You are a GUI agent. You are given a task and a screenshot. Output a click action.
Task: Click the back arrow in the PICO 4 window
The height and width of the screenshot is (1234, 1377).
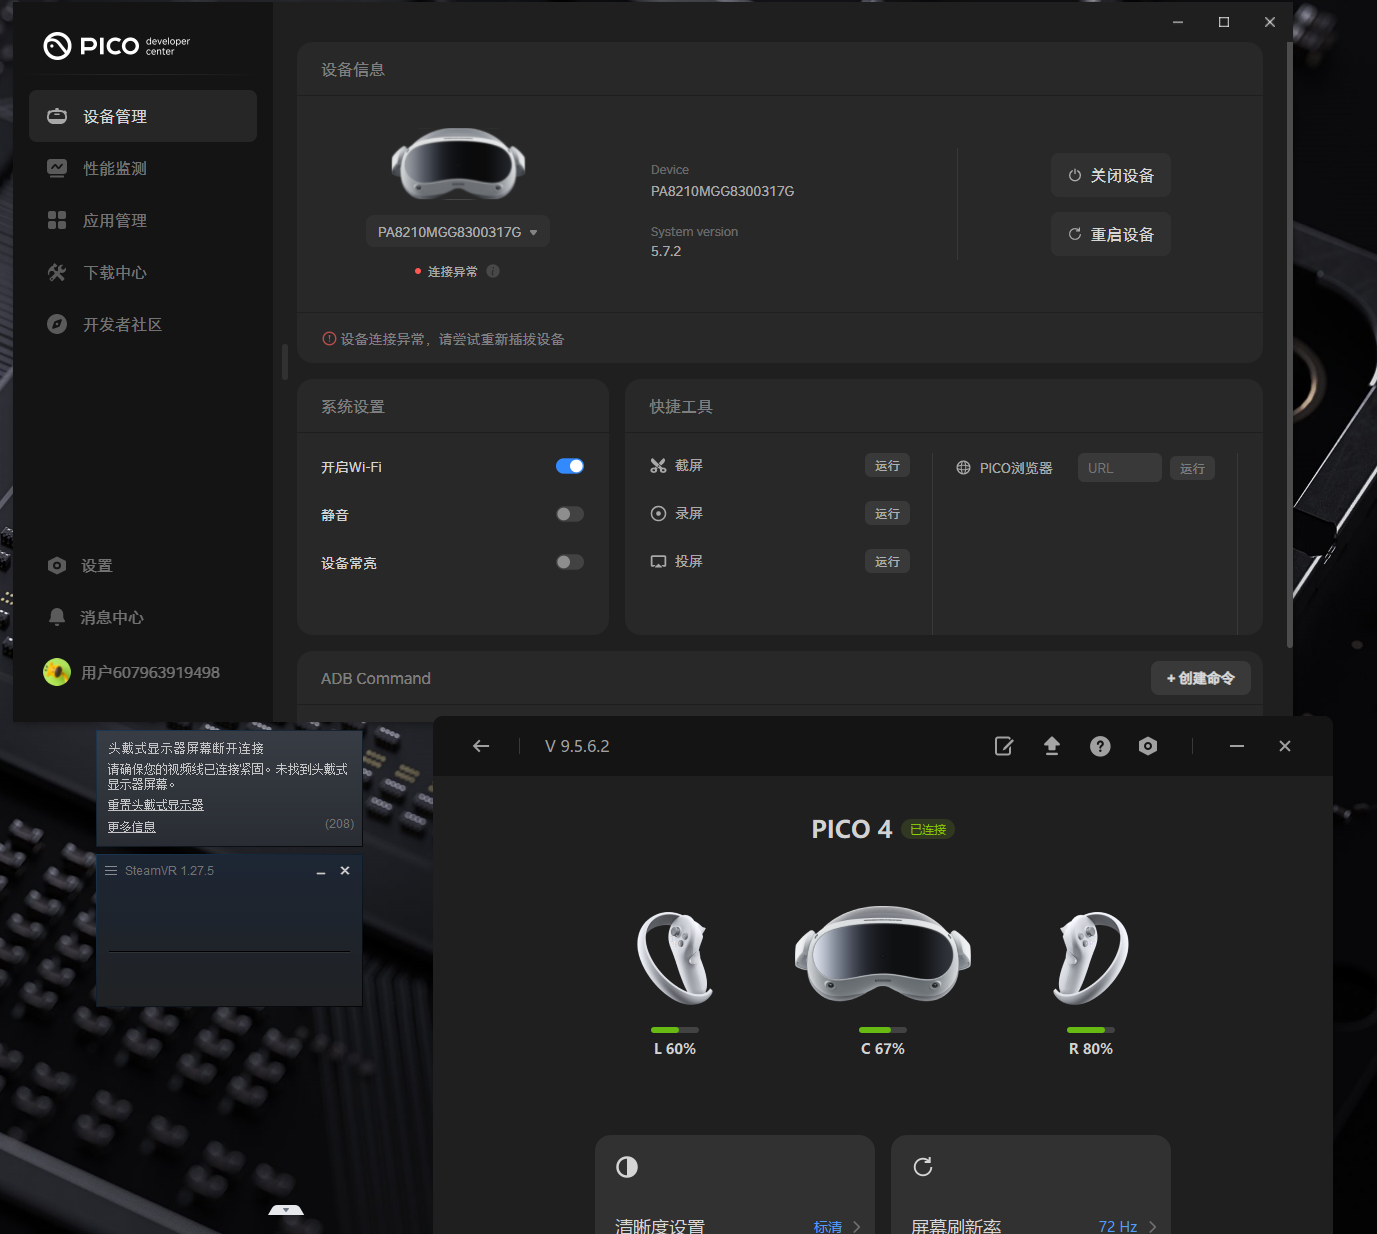point(481,746)
